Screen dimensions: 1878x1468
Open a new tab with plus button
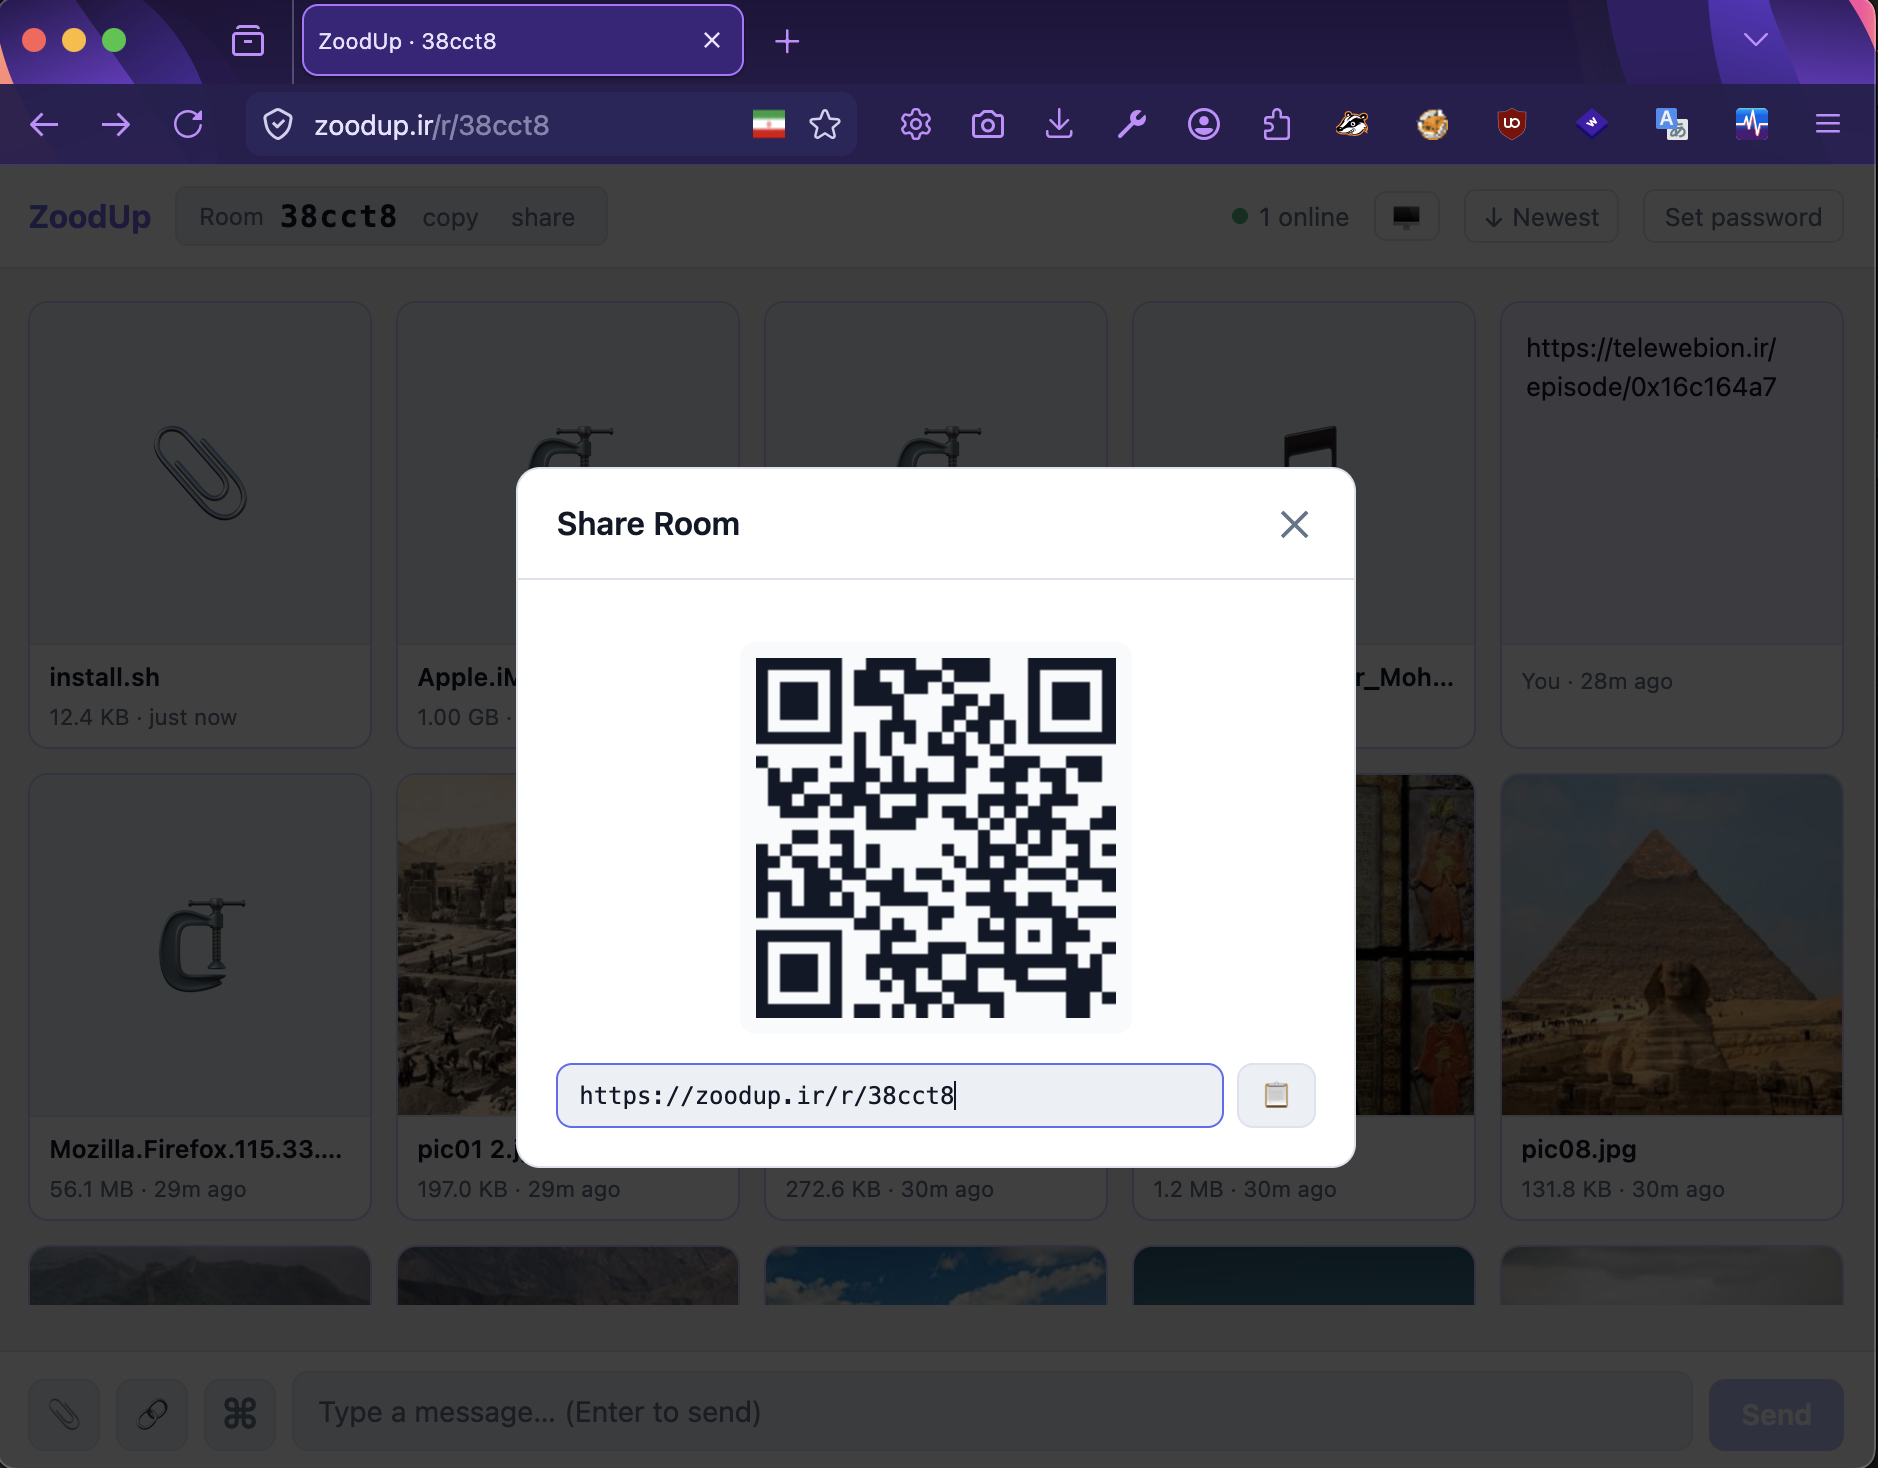[787, 41]
